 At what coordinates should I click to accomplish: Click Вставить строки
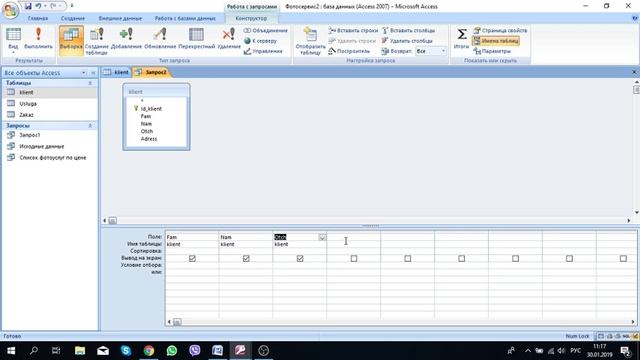[x=353, y=31]
